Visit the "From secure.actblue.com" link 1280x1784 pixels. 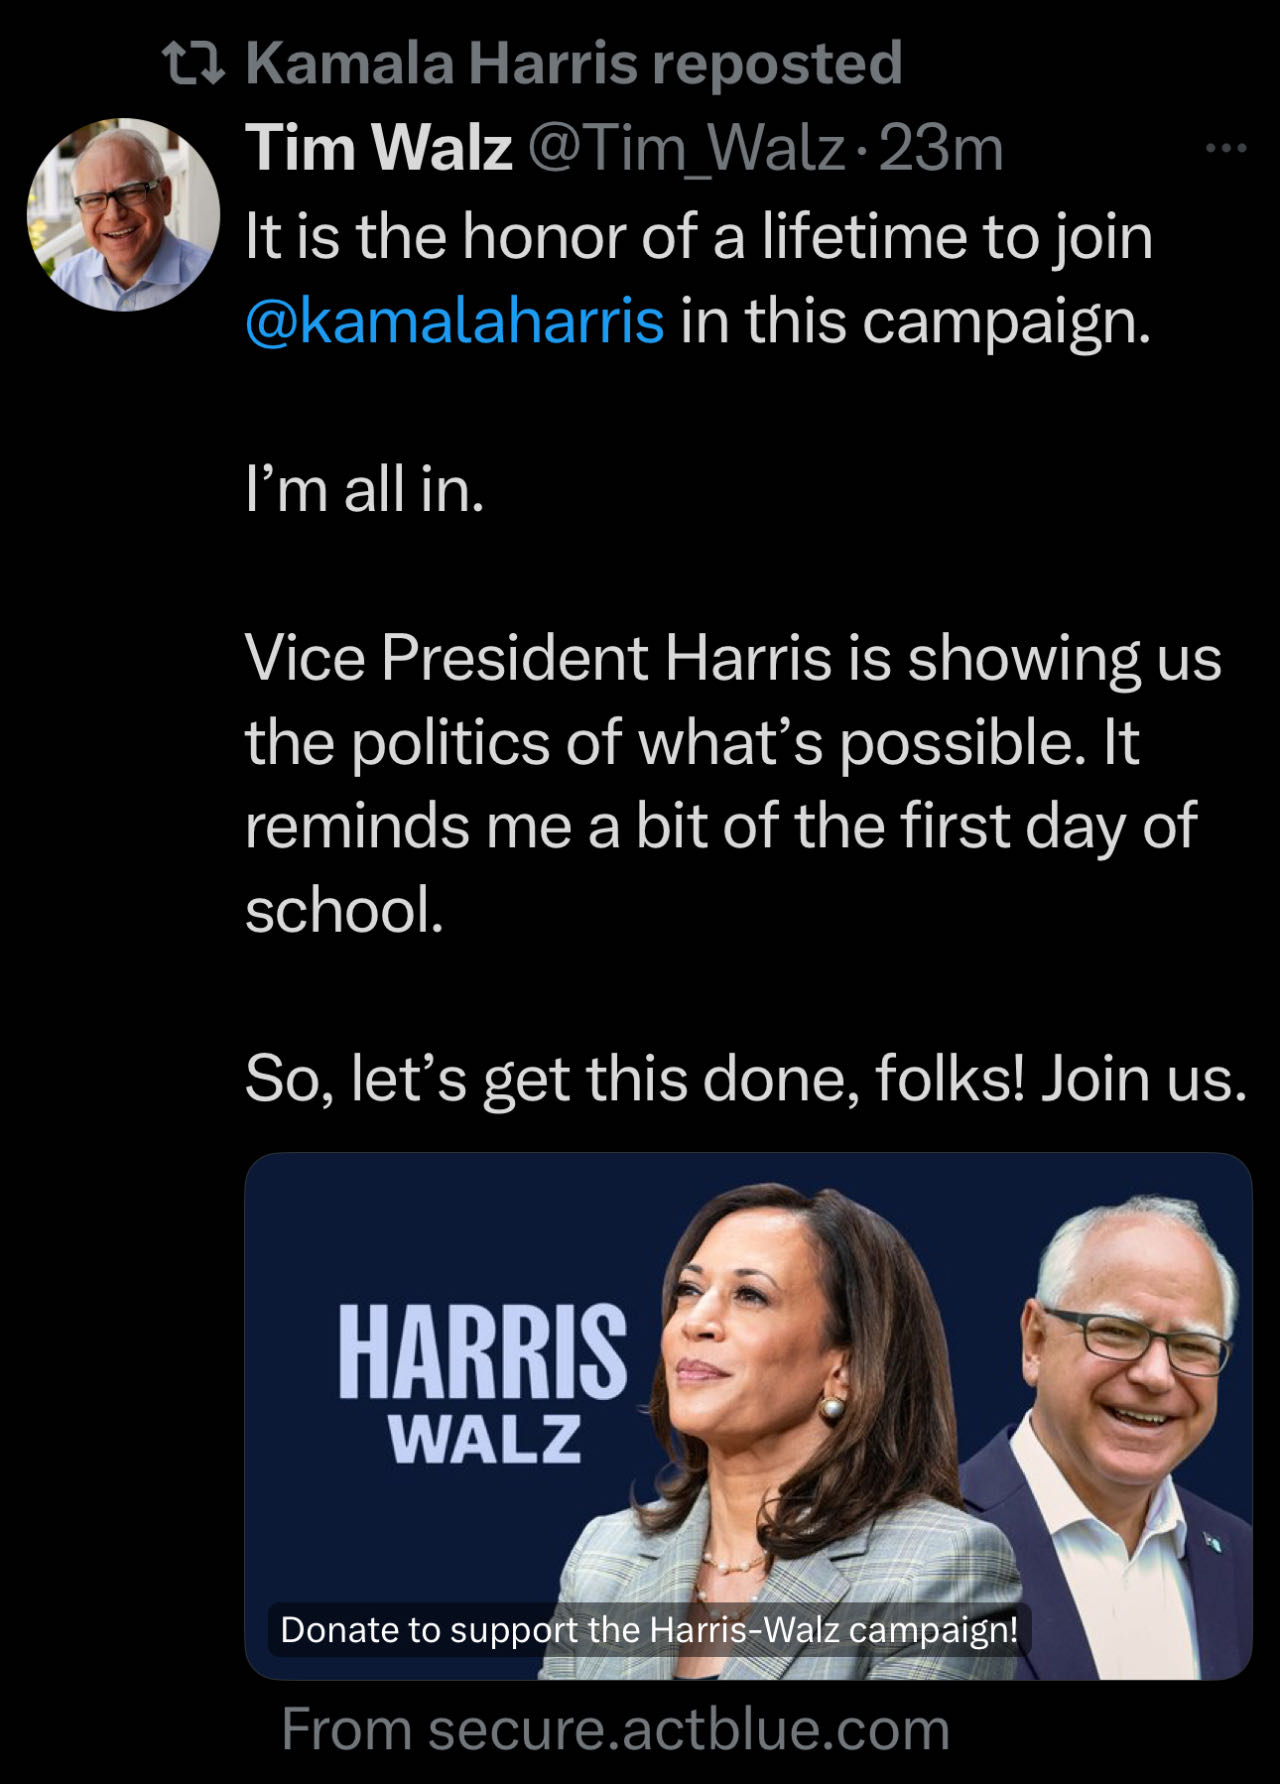tap(615, 1729)
